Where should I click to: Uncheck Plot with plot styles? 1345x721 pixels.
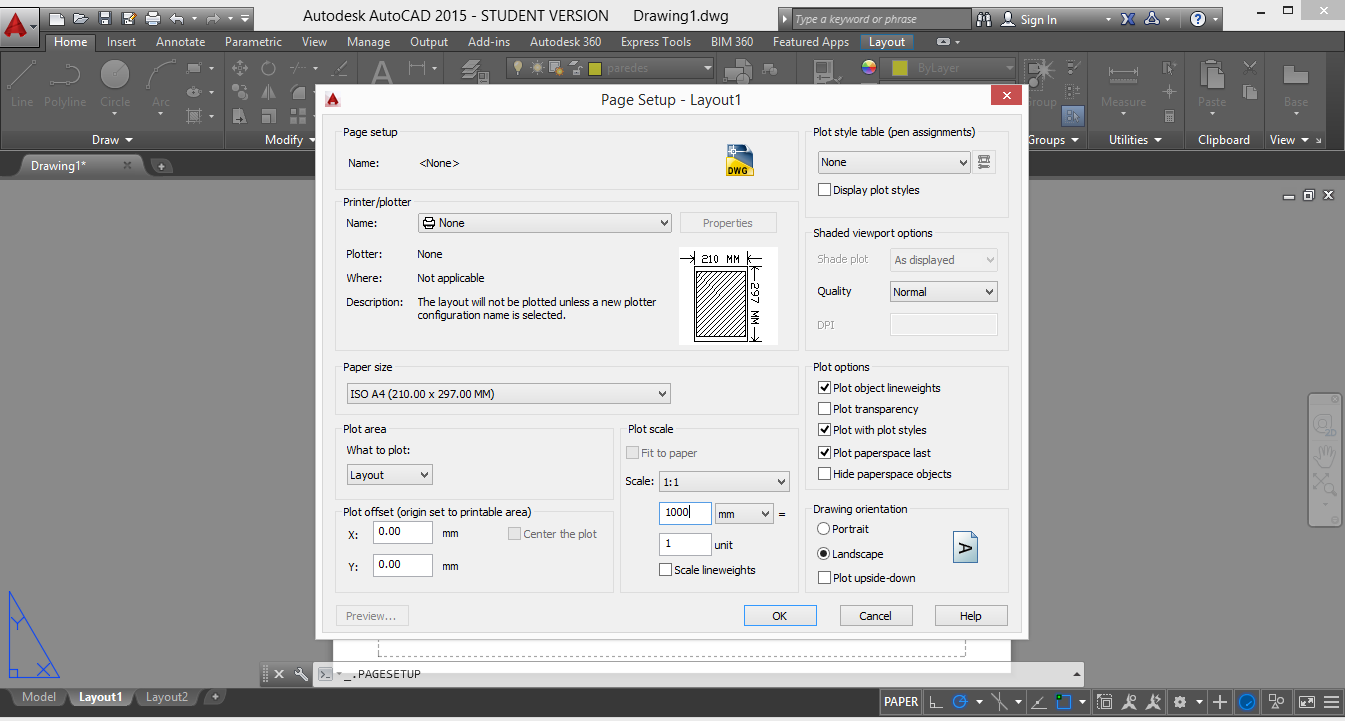[x=825, y=430]
